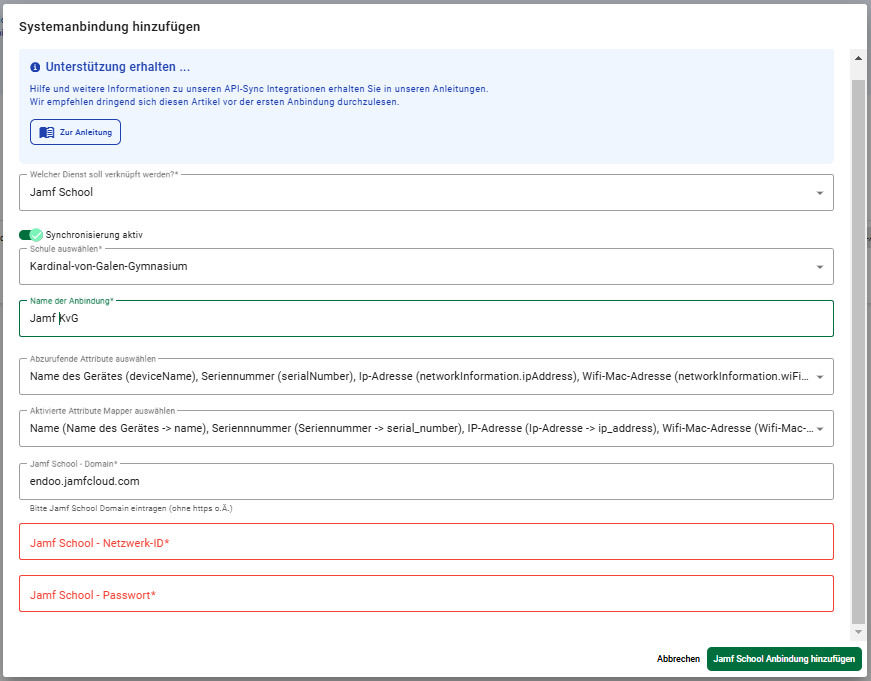
Task: Click the hint text Bitte Jamf School Domain eintragen
Action: 131,508
